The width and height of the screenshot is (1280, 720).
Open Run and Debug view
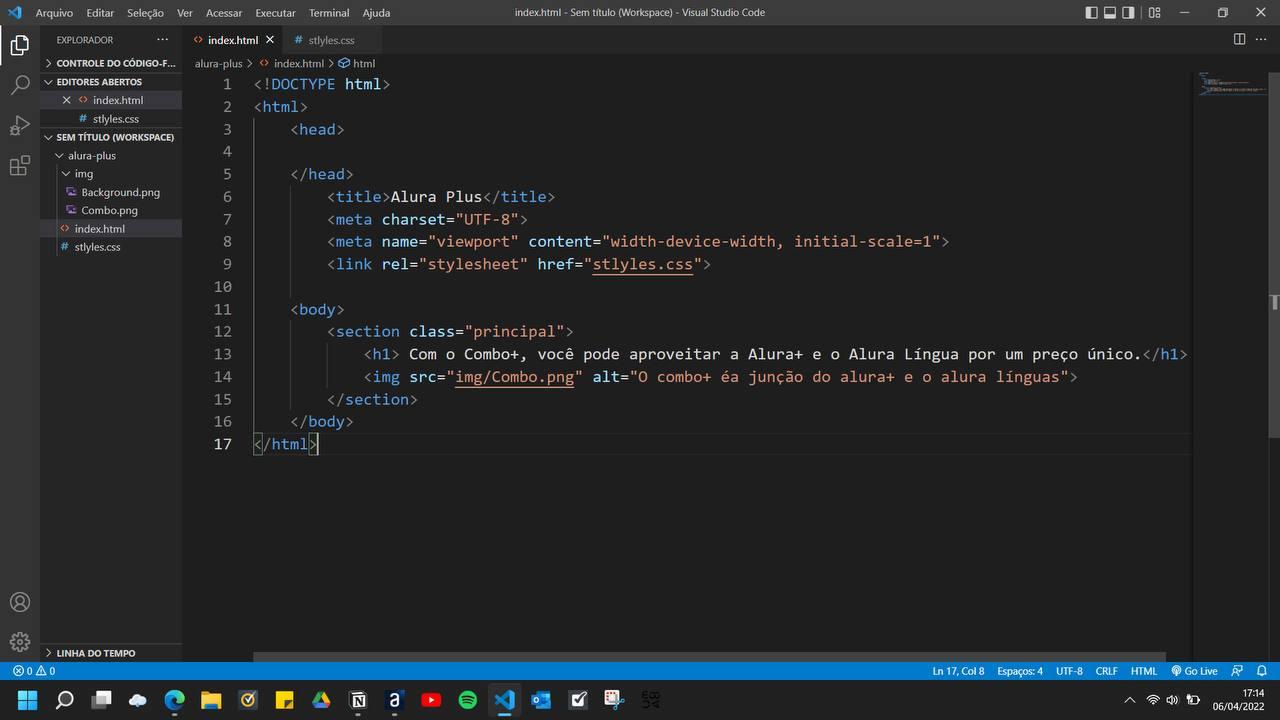(20, 126)
